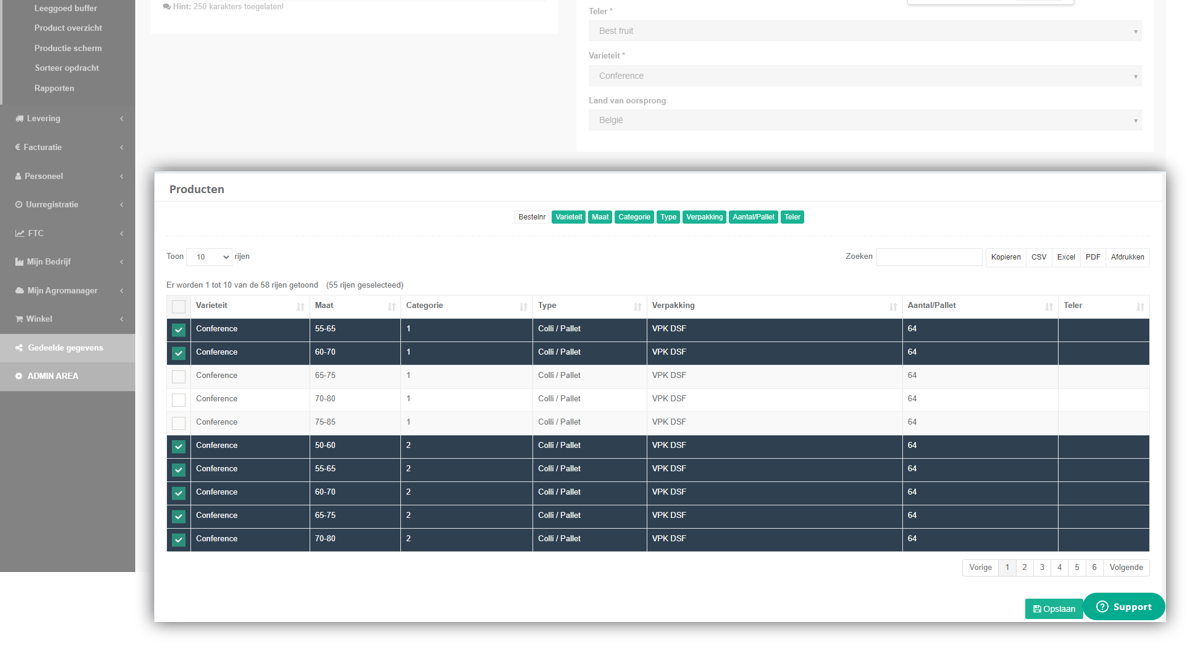Toggle the Categorie column visibility button
The image size is (1190, 650).
click(x=634, y=217)
